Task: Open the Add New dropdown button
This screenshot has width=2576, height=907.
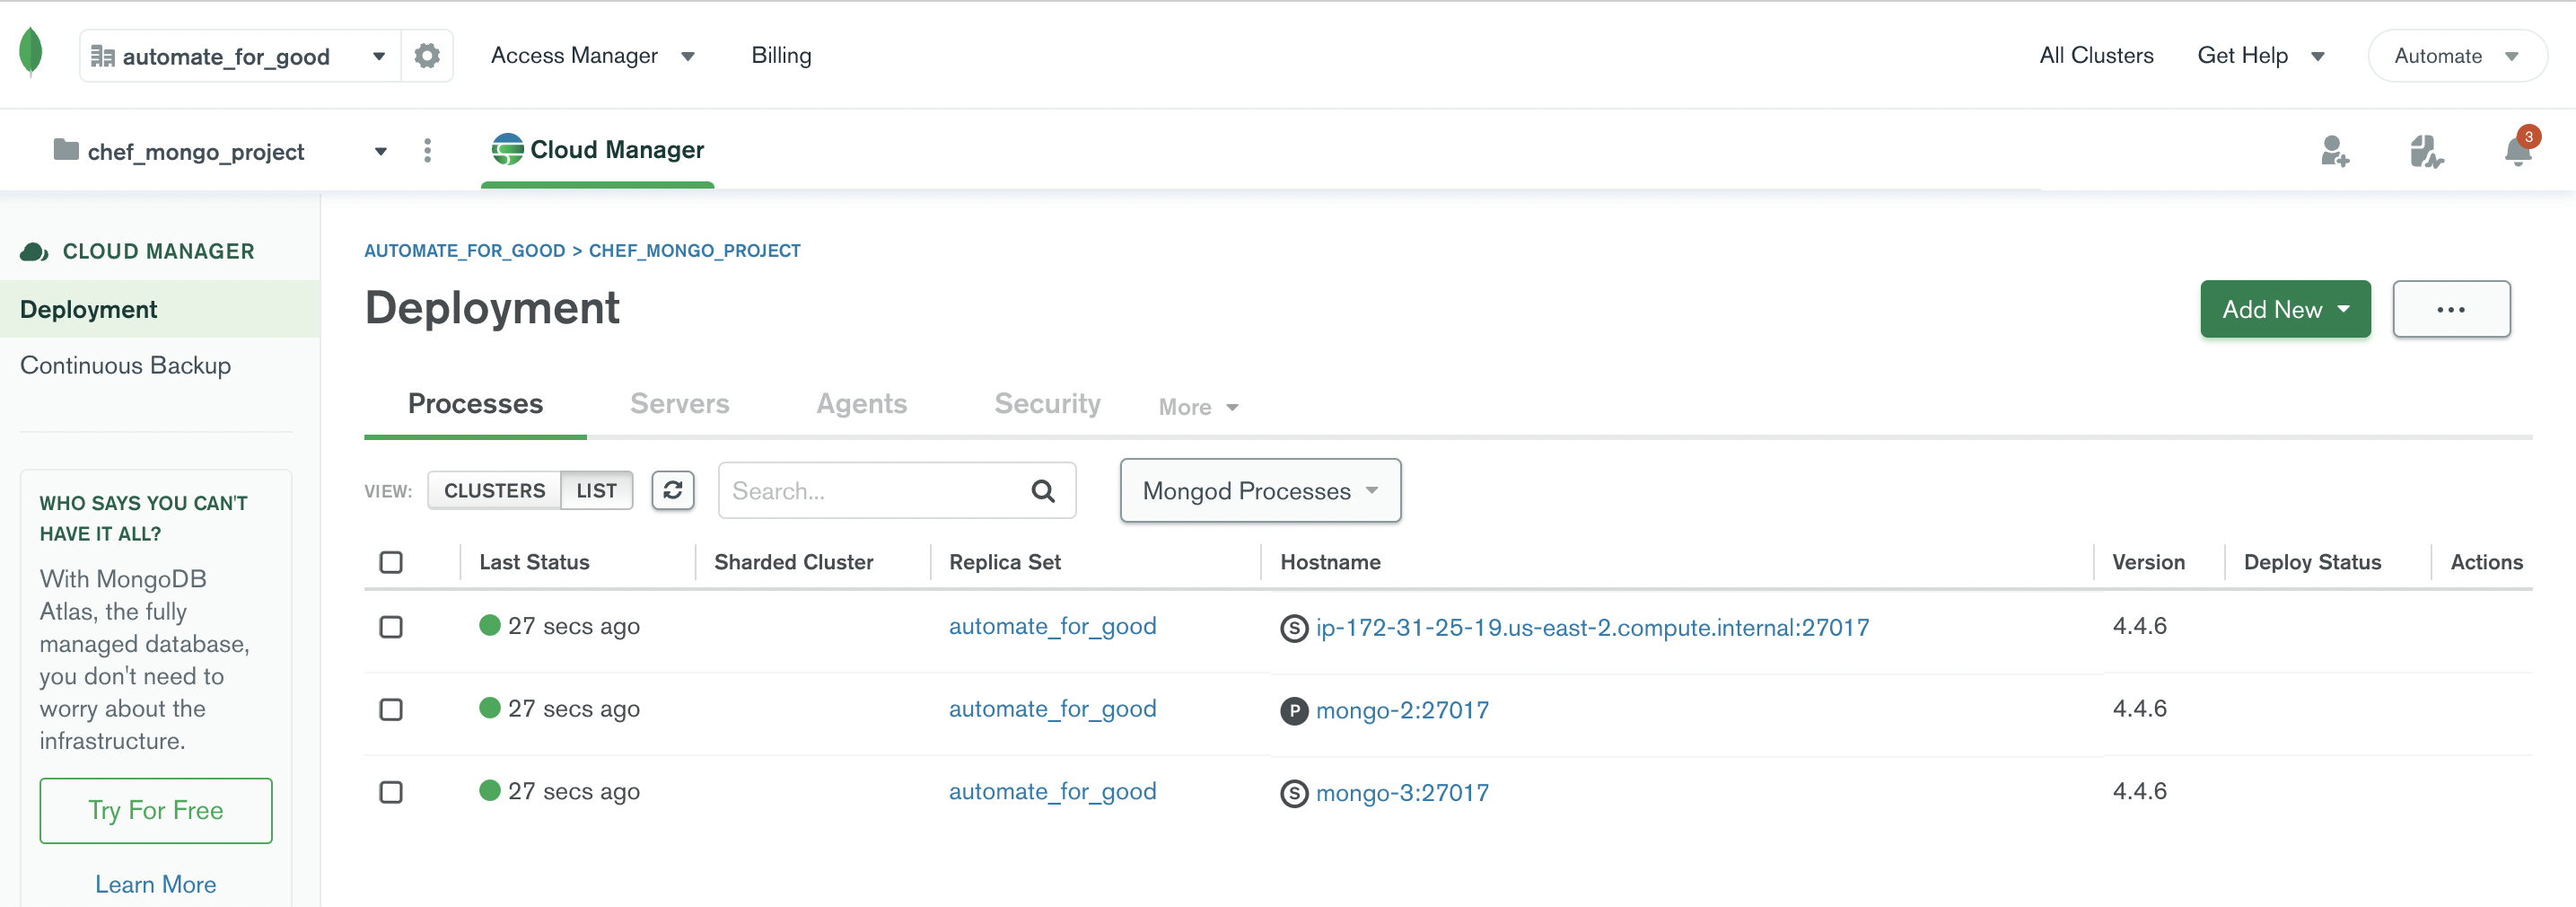Action: pyautogui.click(x=2285, y=309)
